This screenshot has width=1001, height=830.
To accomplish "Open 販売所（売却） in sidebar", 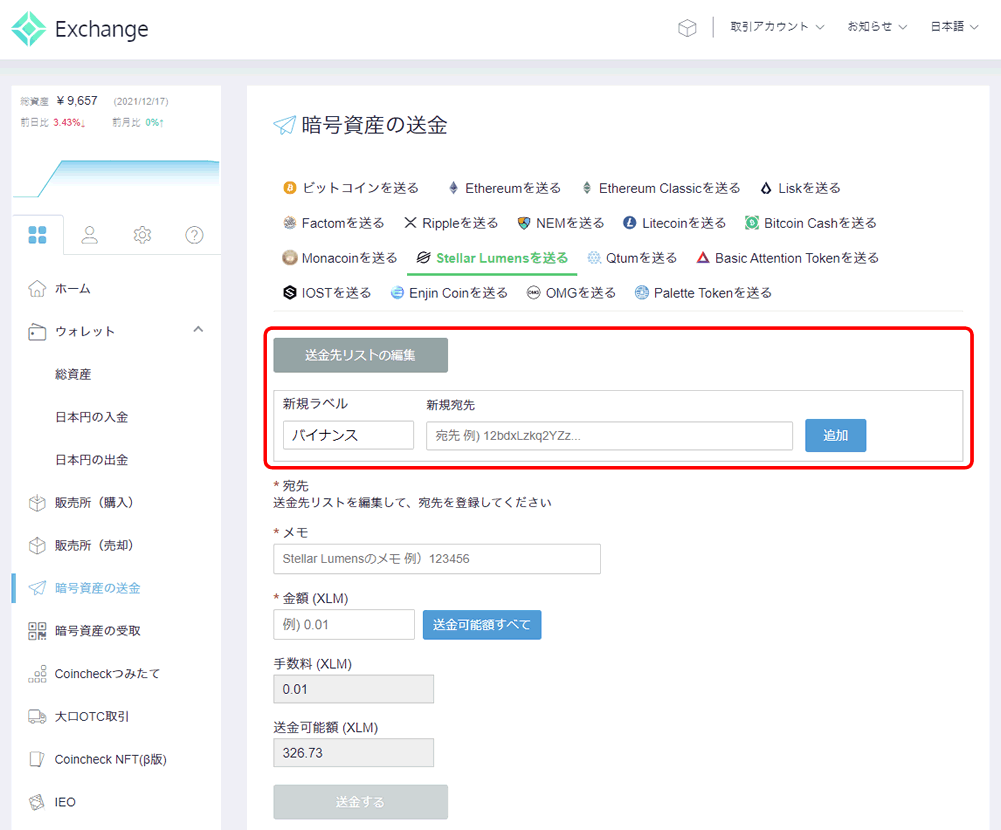I will [x=93, y=545].
